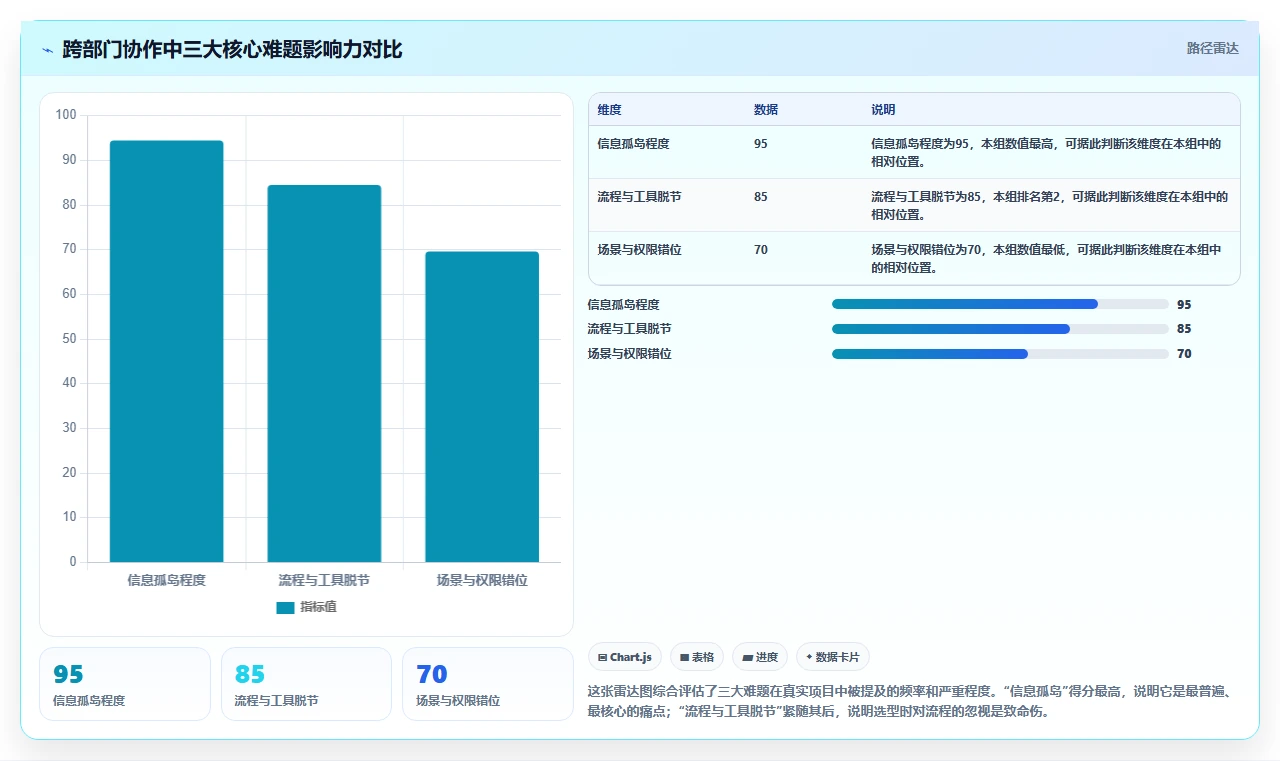Click the lightning icon beside the title
The width and height of the screenshot is (1280, 761).
(47, 50)
